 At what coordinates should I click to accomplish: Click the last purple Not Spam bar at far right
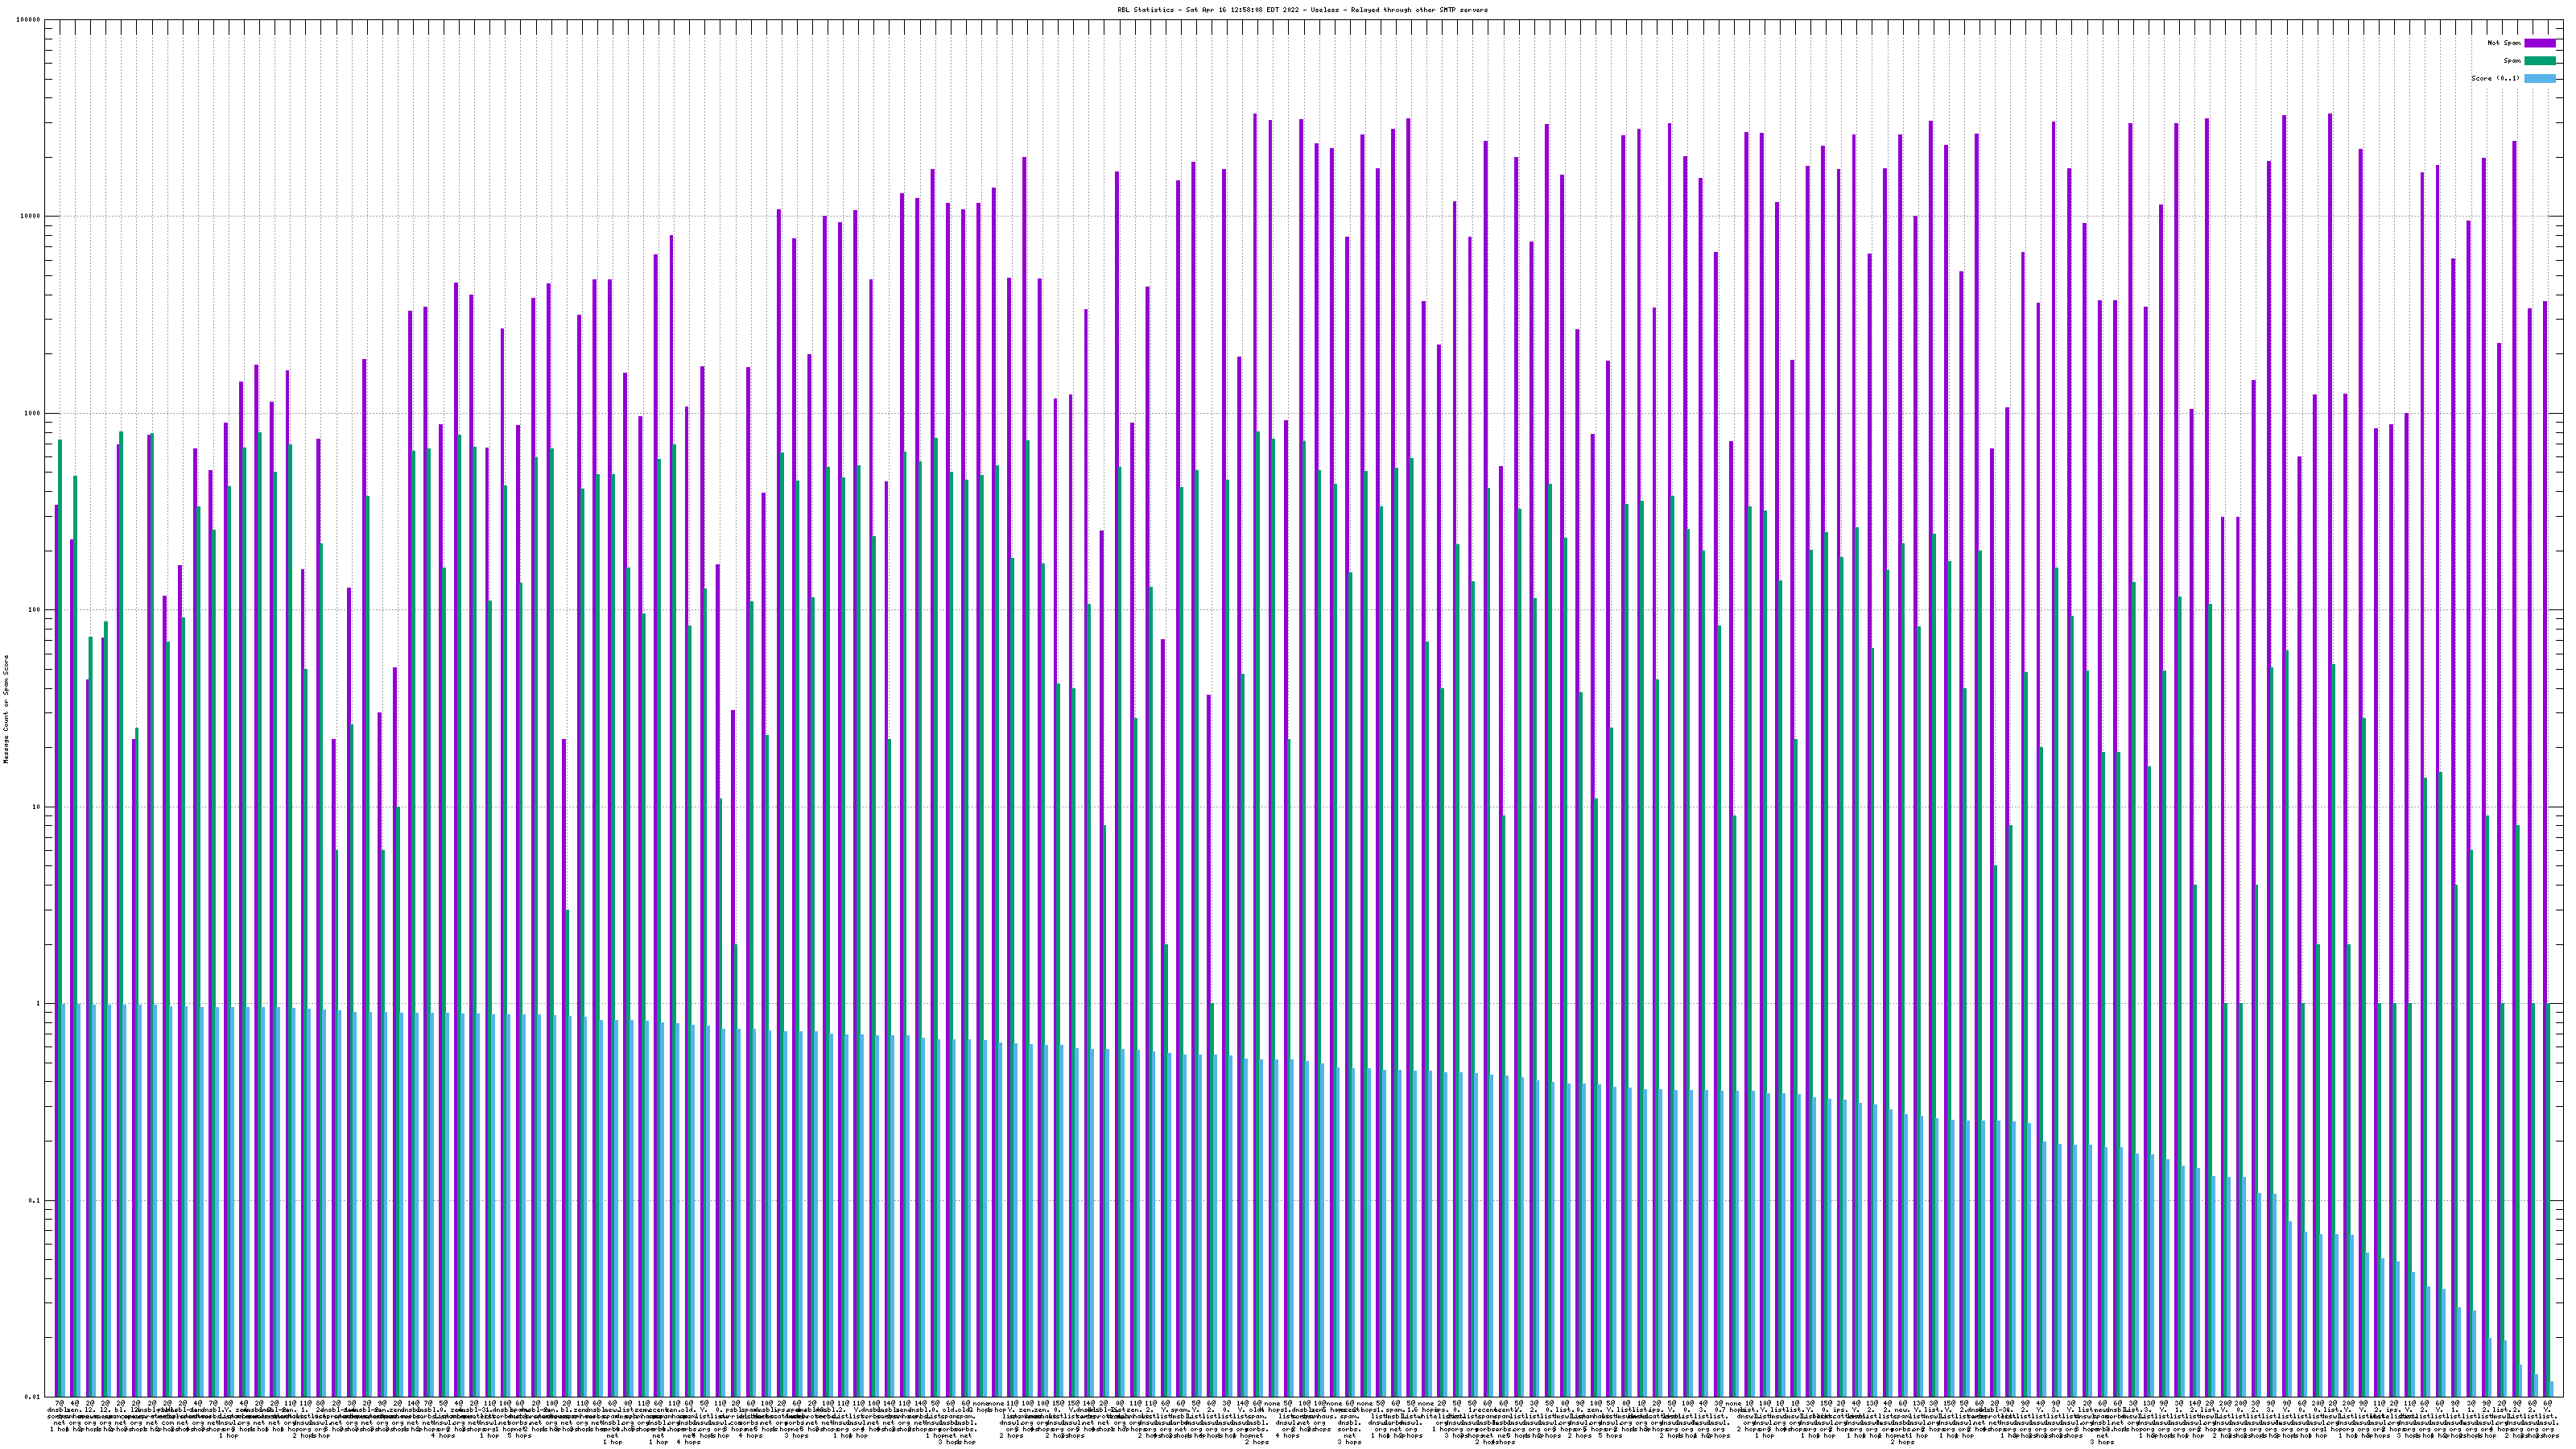2546,800
